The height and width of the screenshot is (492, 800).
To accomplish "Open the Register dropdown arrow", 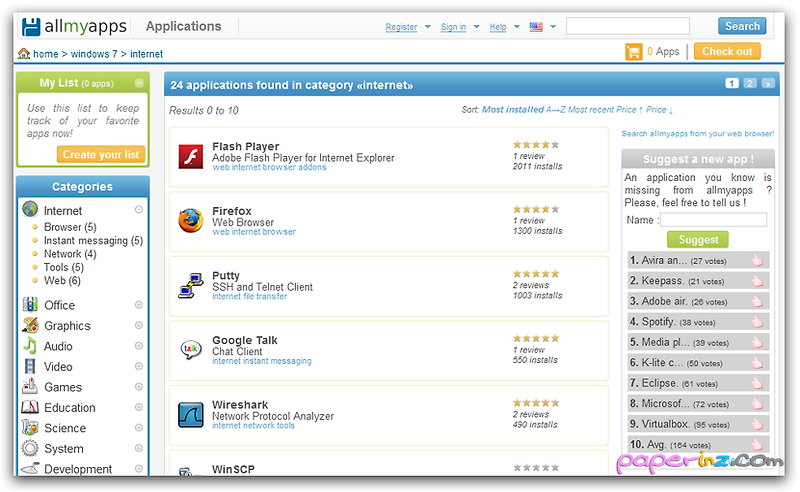I will pyautogui.click(x=428, y=27).
